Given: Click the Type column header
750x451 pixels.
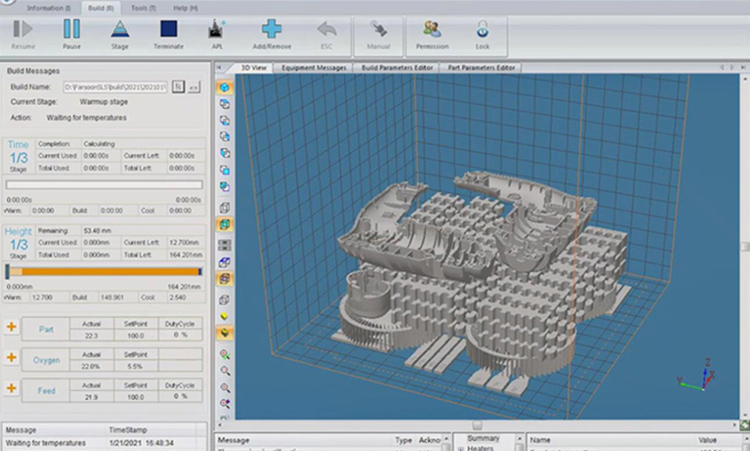Looking at the screenshot, I should coord(403,440).
